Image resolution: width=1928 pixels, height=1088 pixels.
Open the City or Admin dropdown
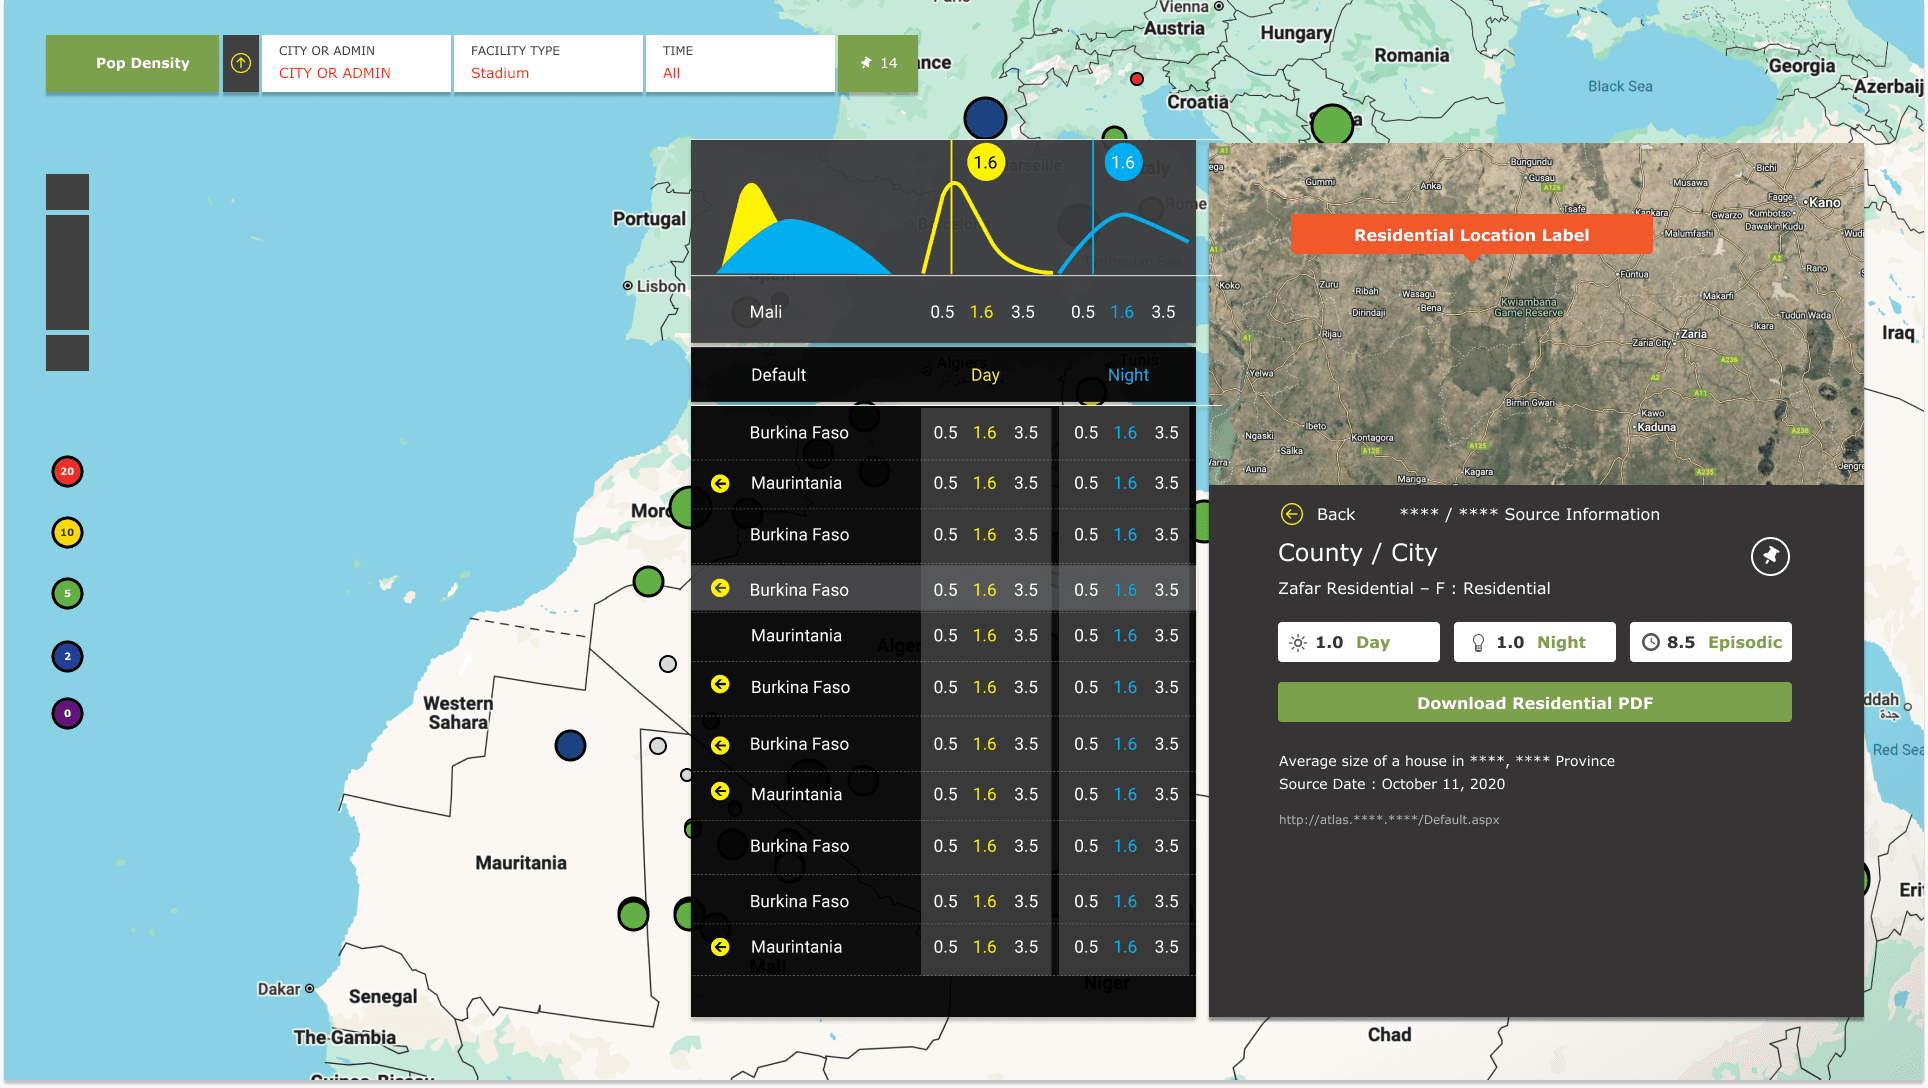coord(356,63)
